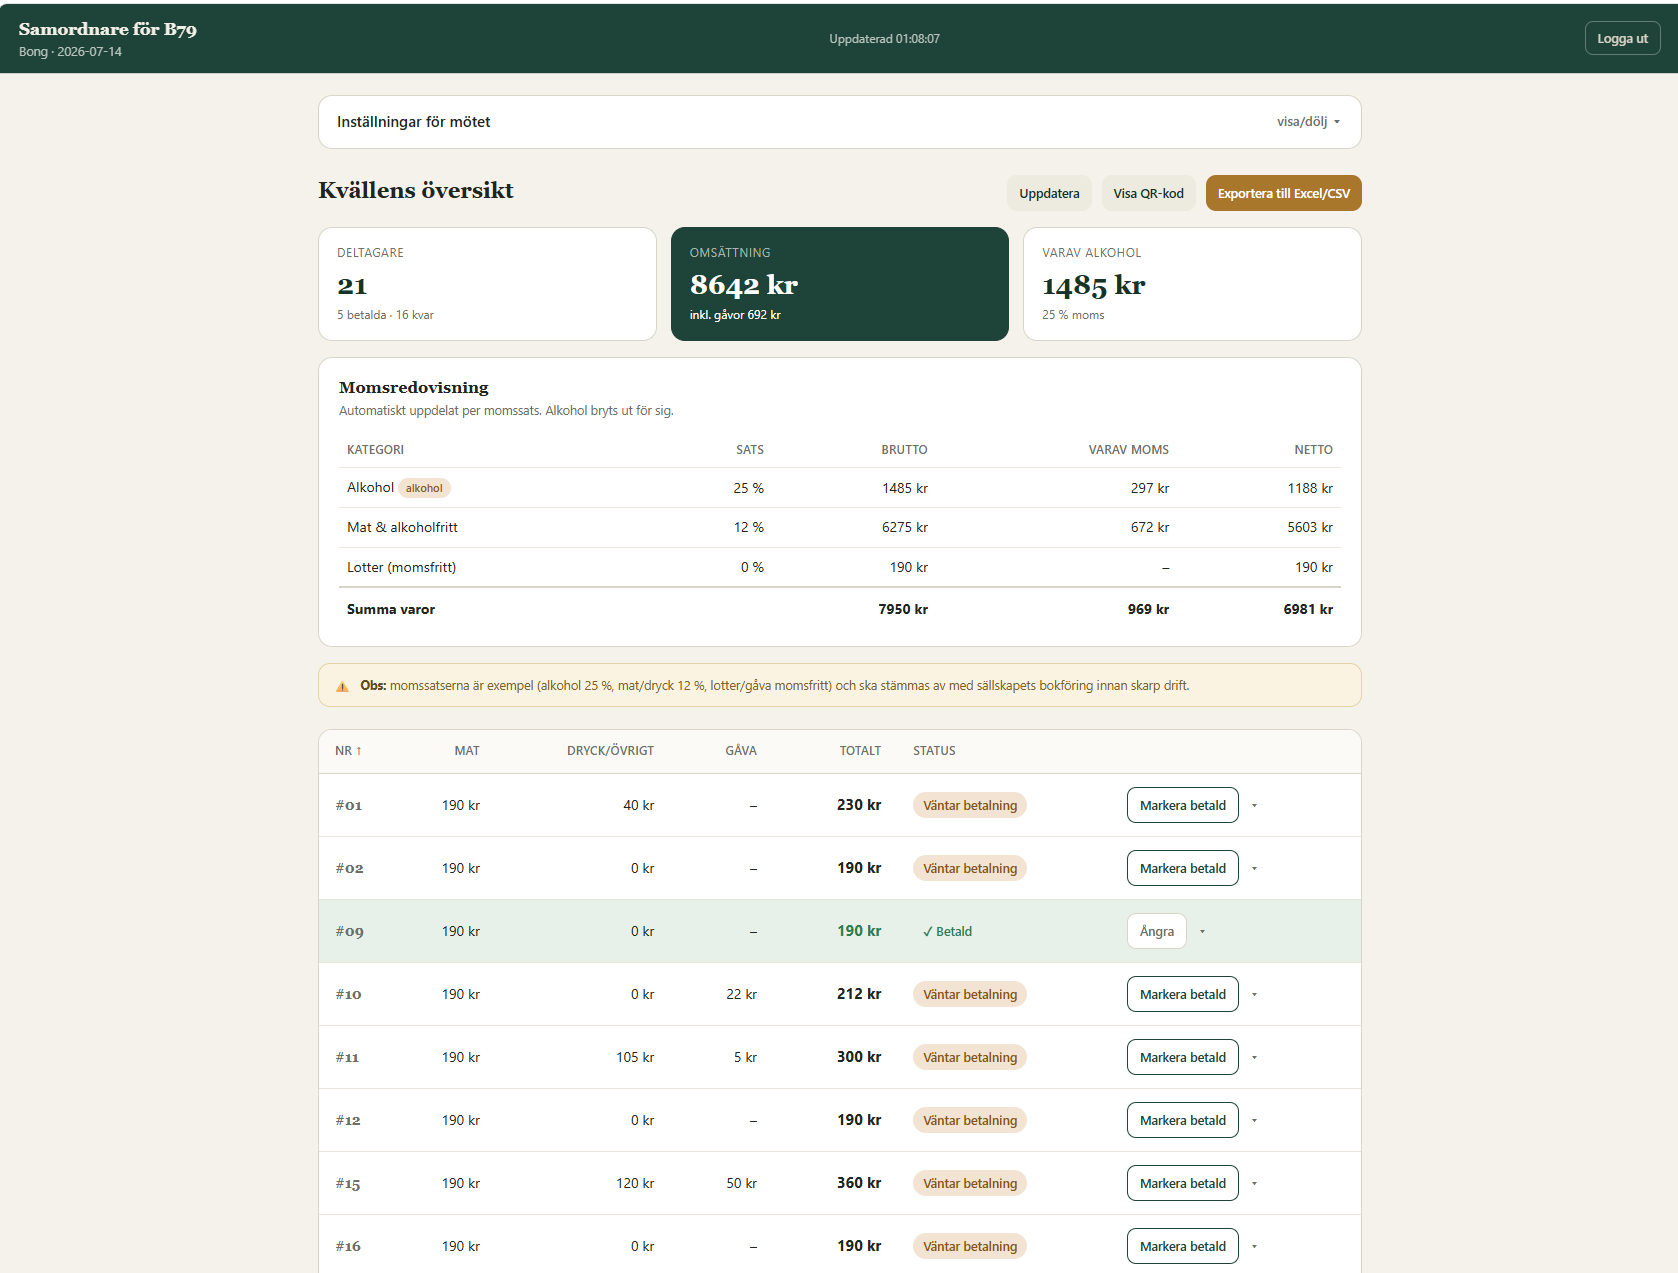Mark bong #16 as paid
Image resolution: width=1678 pixels, height=1273 pixels.
click(x=1182, y=1246)
